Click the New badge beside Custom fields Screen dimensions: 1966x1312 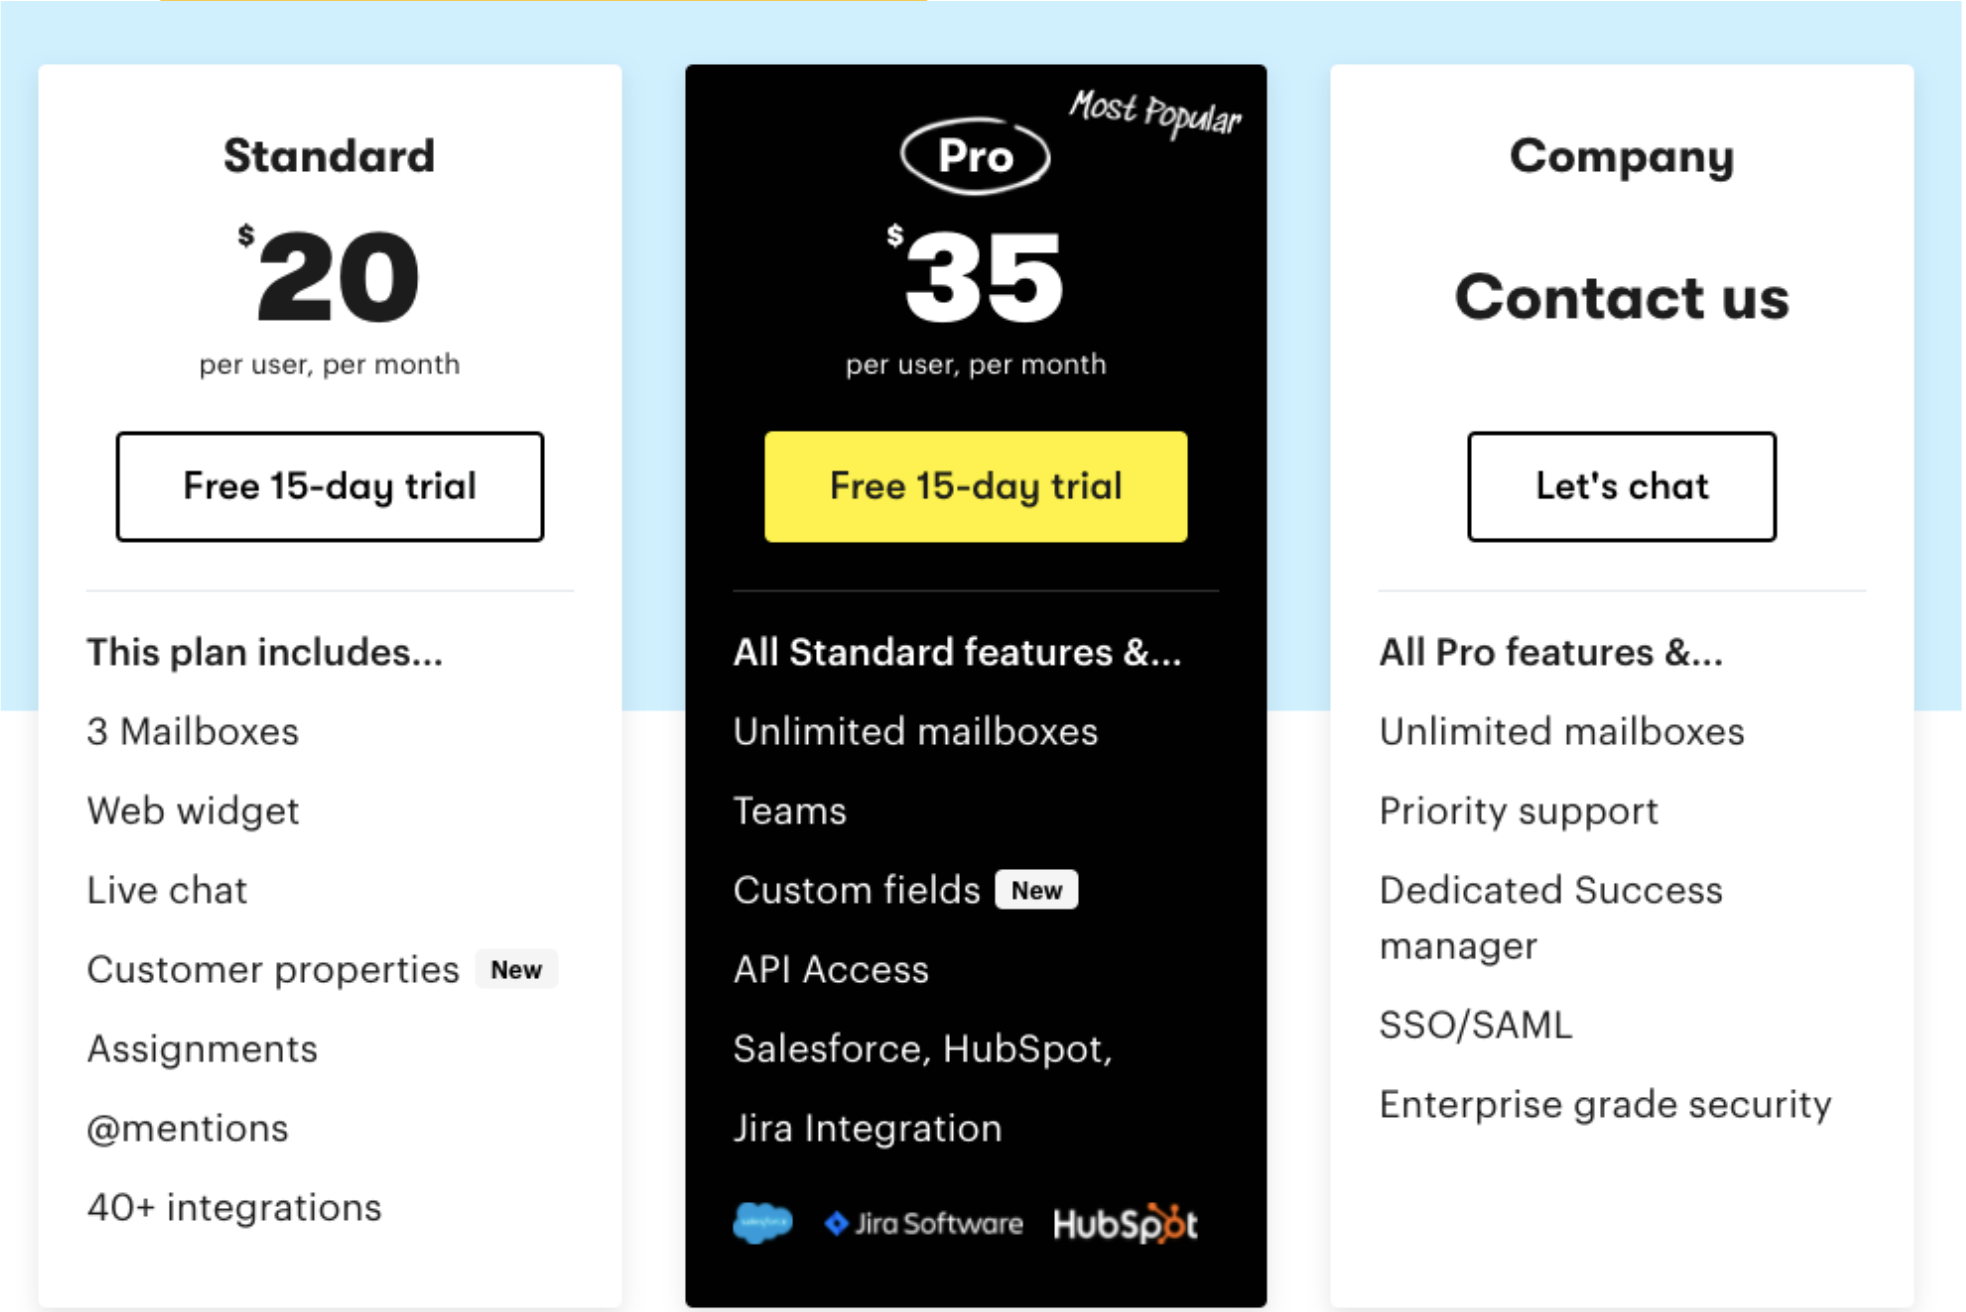coord(1036,890)
